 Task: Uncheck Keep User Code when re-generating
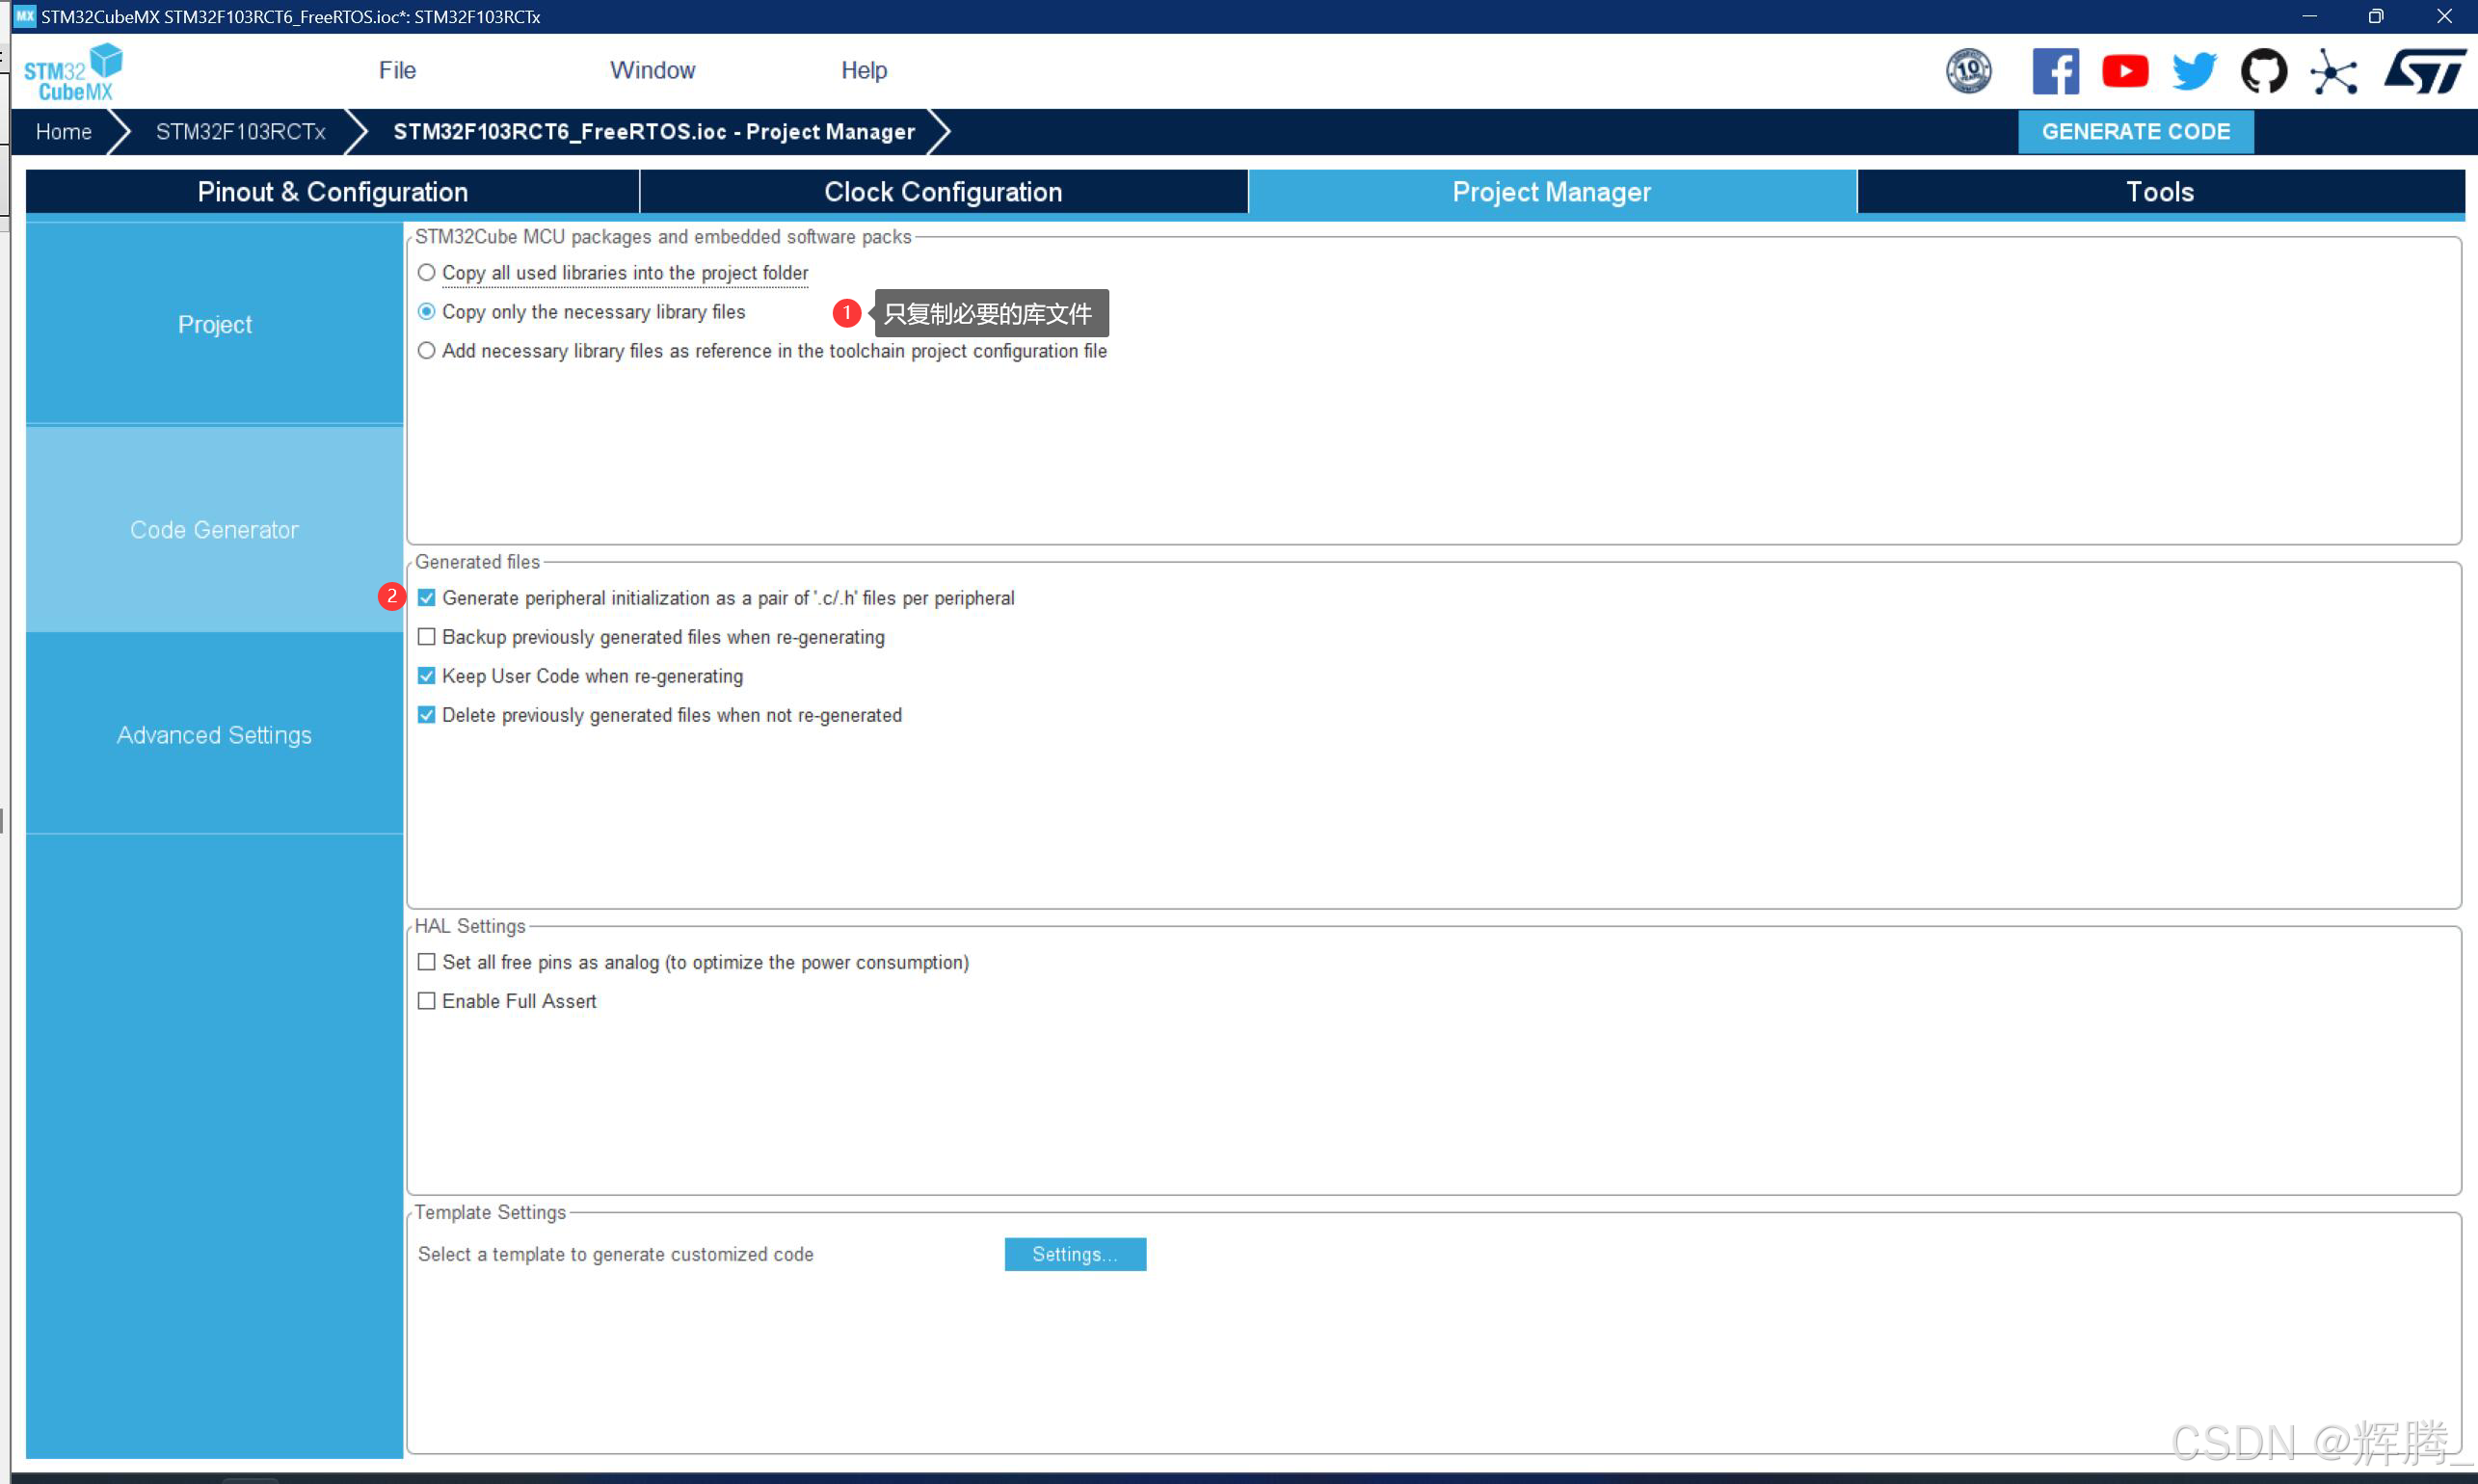[x=427, y=676]
